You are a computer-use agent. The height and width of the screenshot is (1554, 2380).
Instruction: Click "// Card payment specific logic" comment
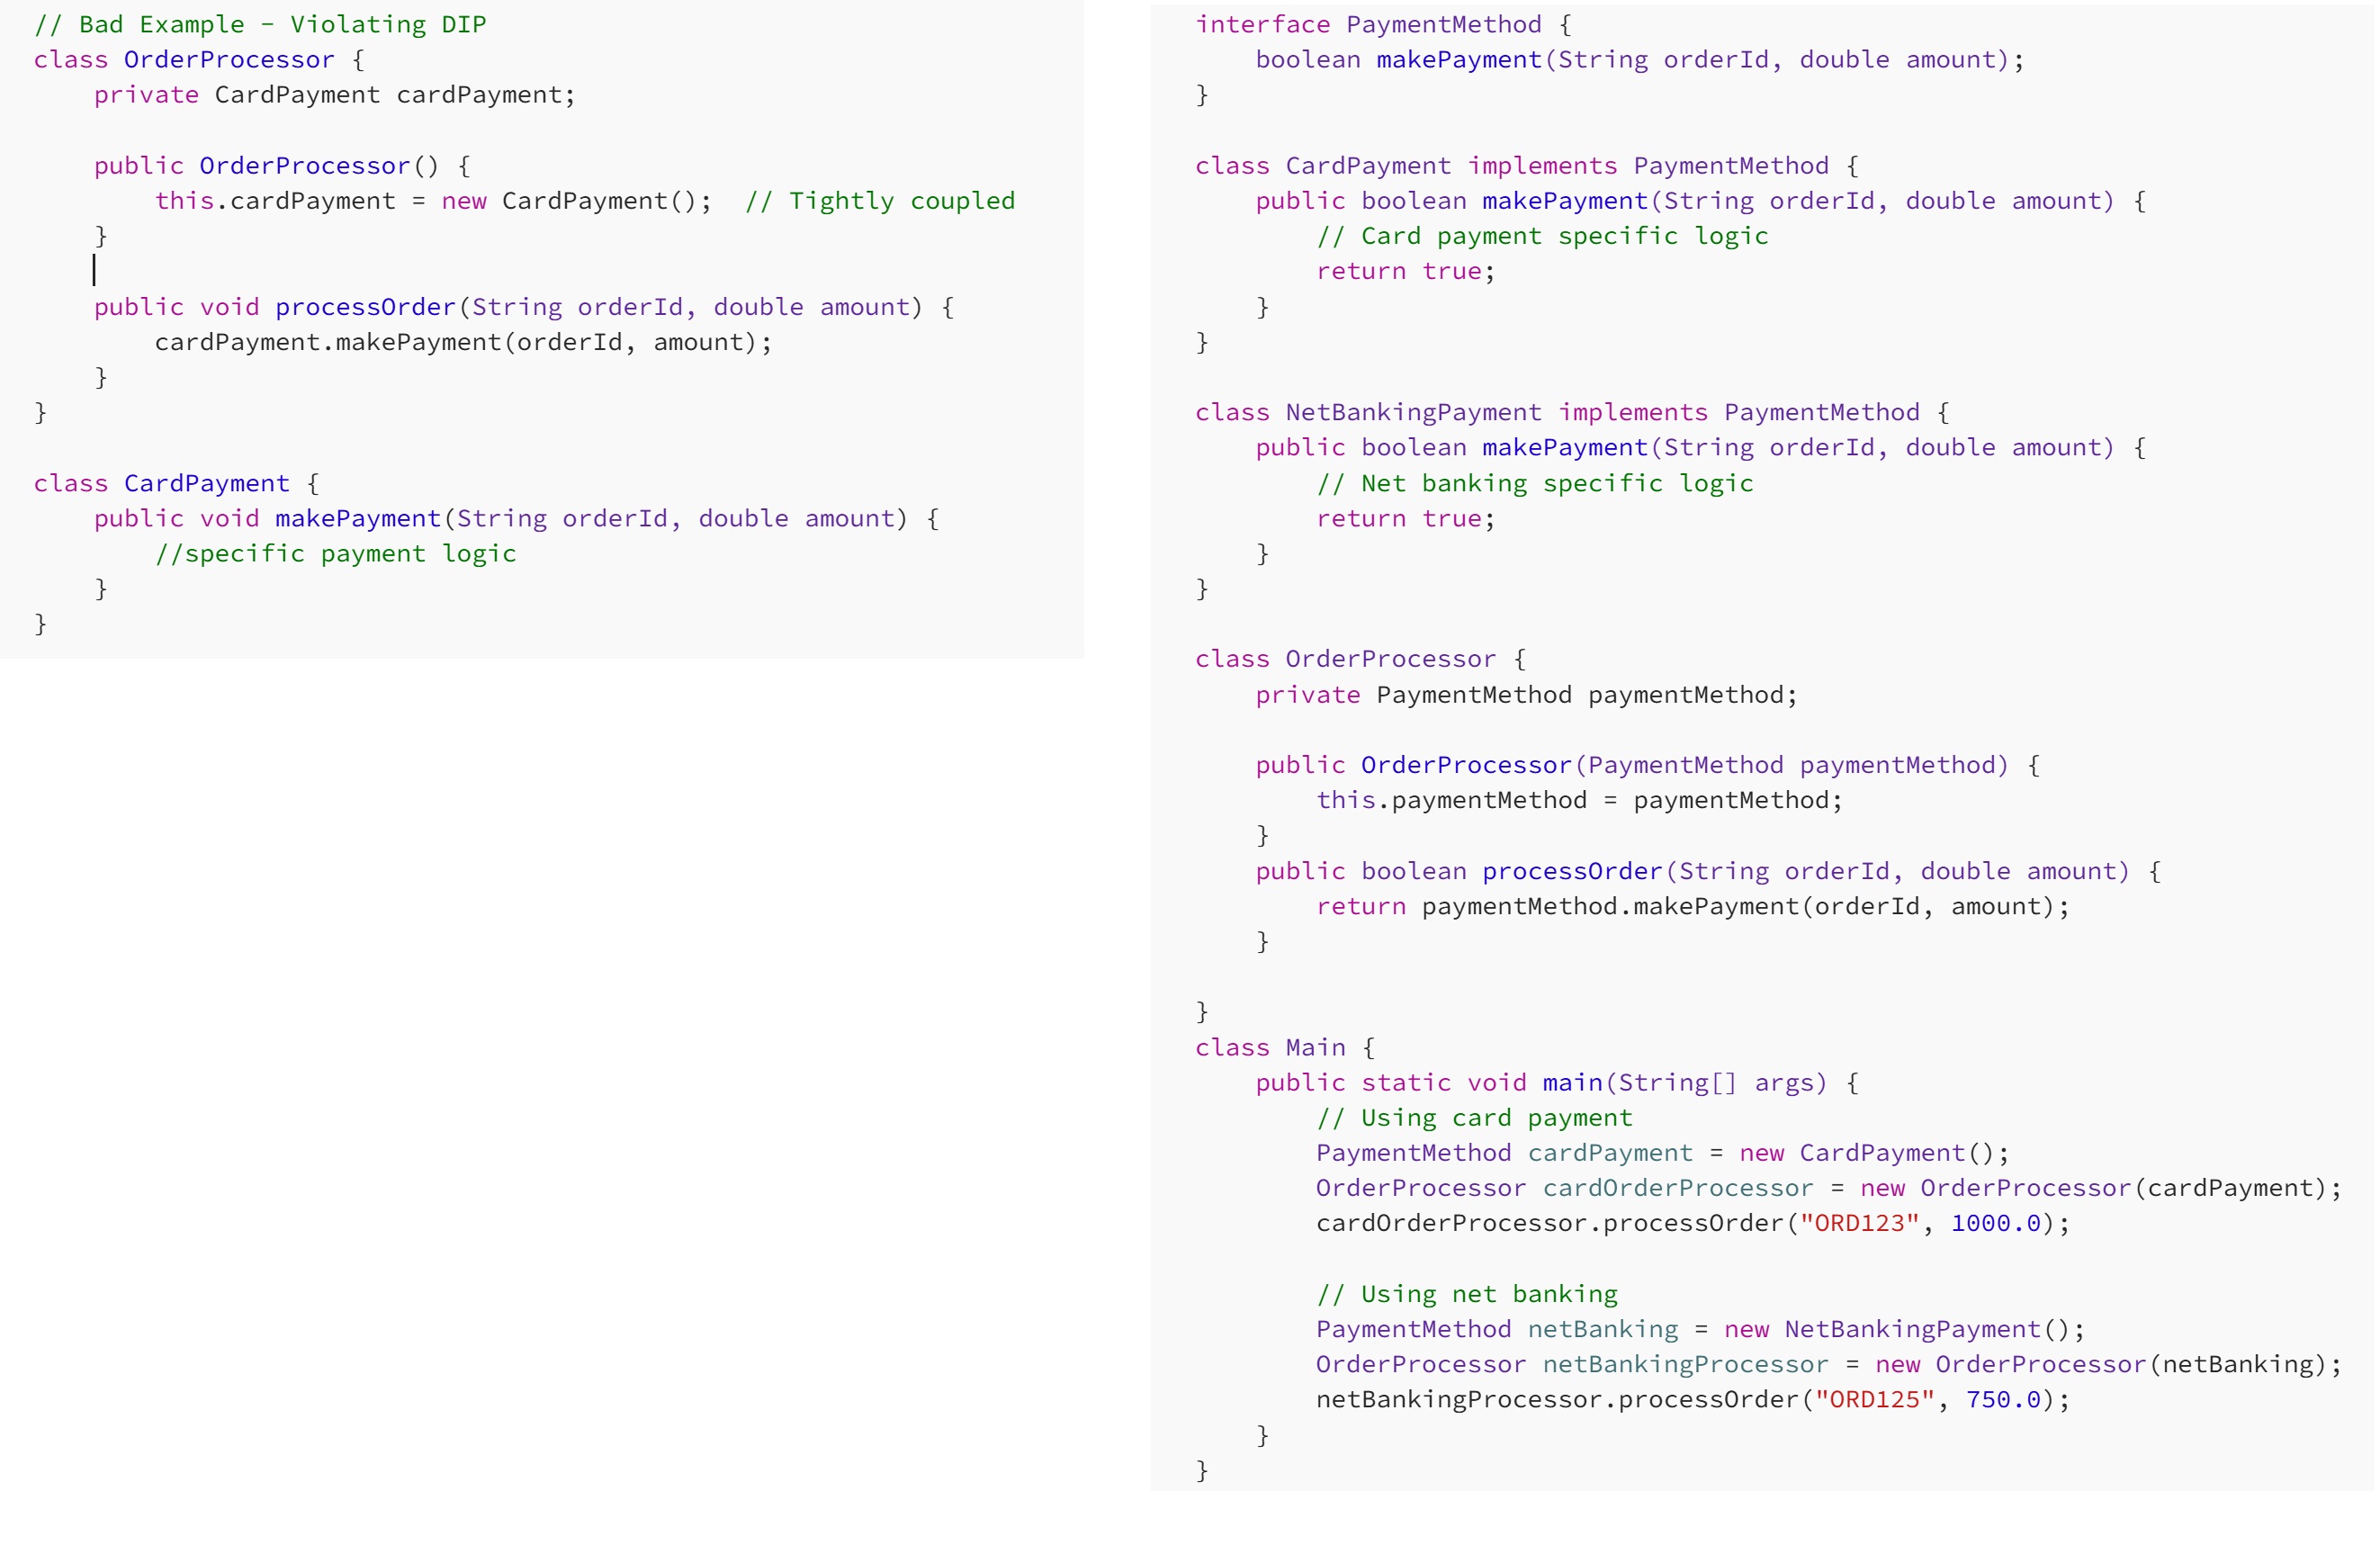tap(1542, 236)
